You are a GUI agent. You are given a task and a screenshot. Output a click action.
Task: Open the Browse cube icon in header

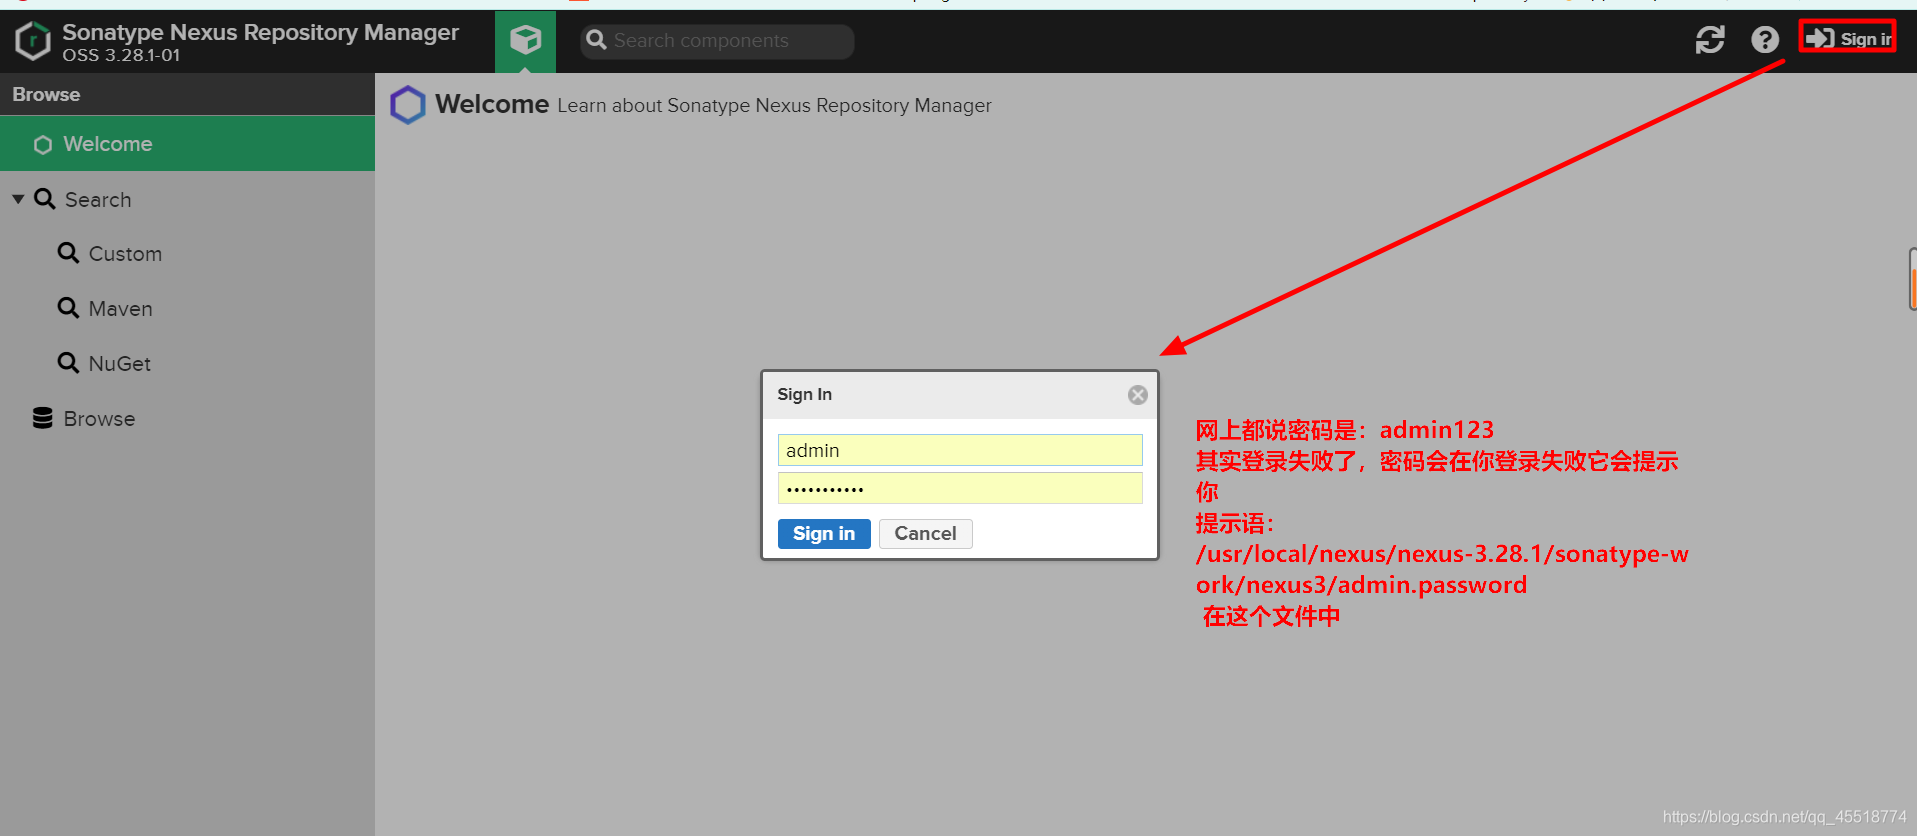[525, 41]
